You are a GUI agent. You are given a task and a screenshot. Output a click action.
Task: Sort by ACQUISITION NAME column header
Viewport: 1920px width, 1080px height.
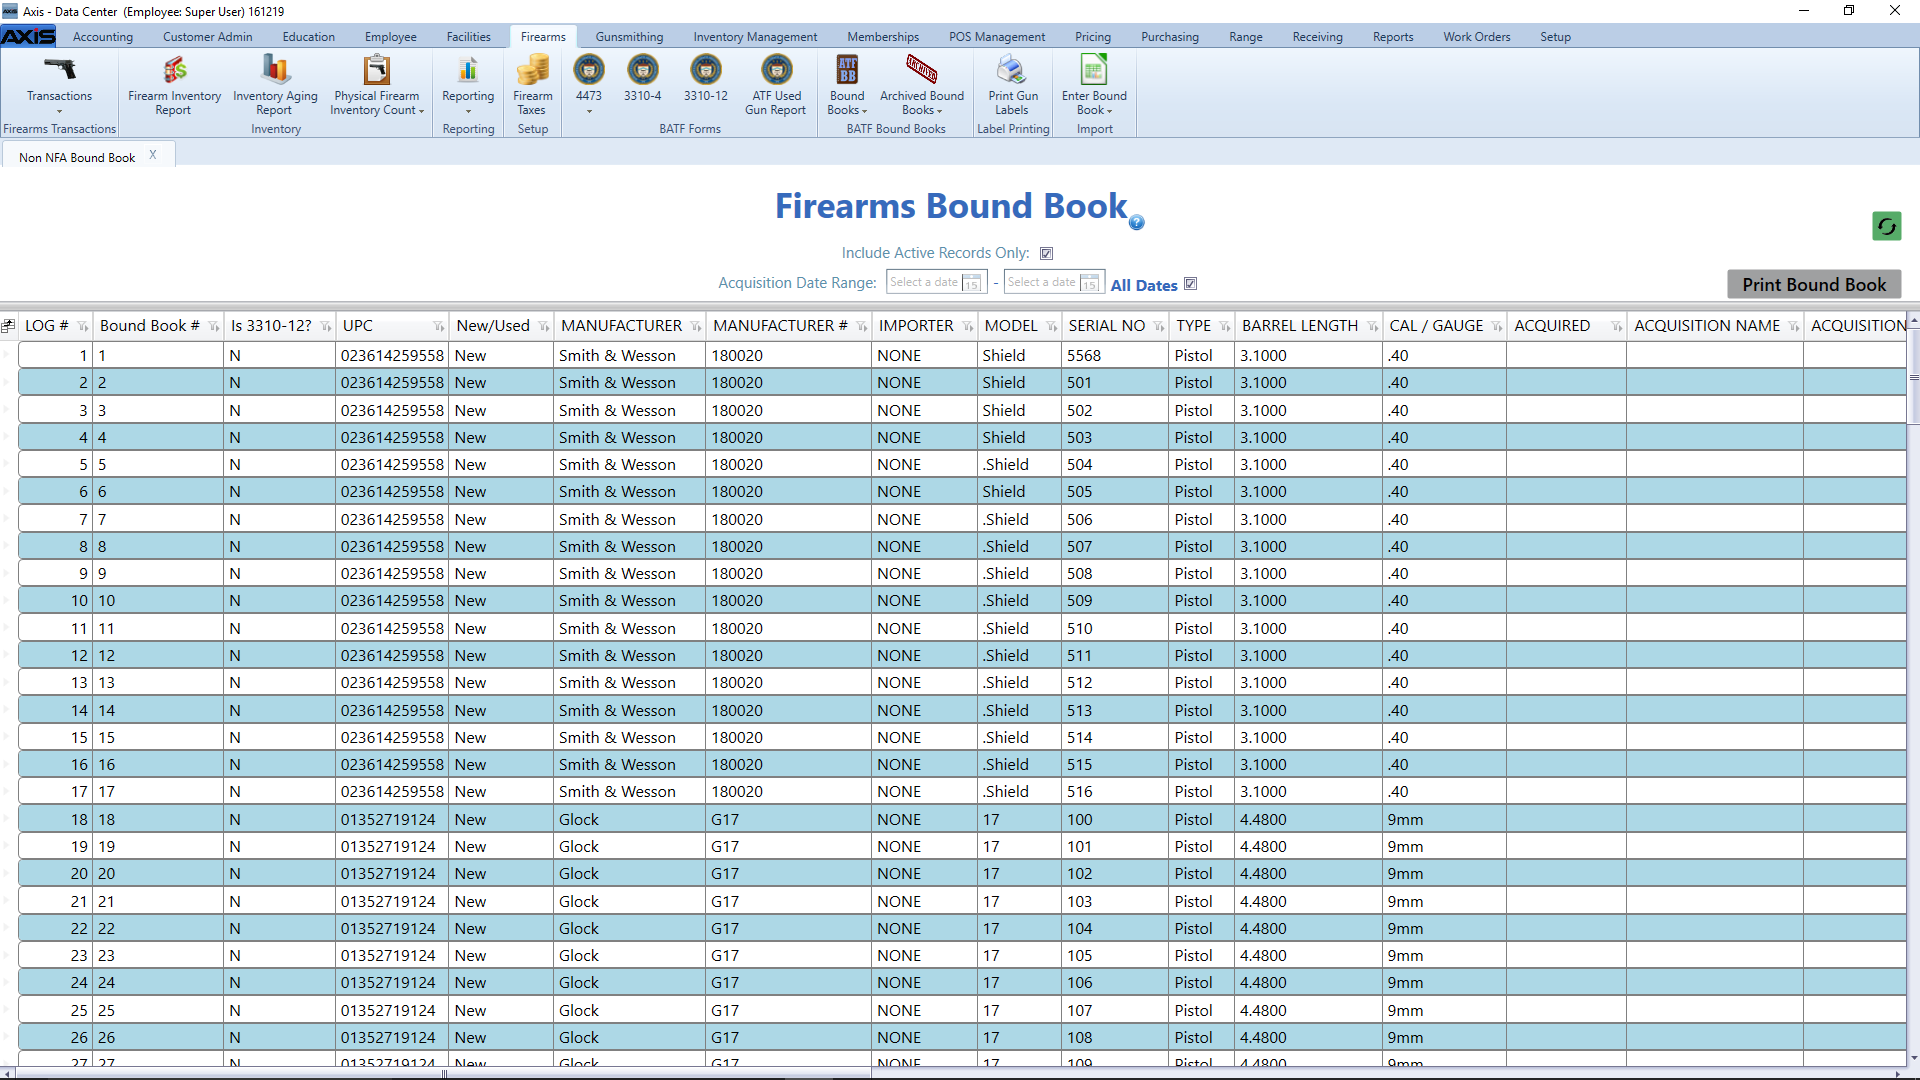pyautogui.click(x=1707, y=326)
